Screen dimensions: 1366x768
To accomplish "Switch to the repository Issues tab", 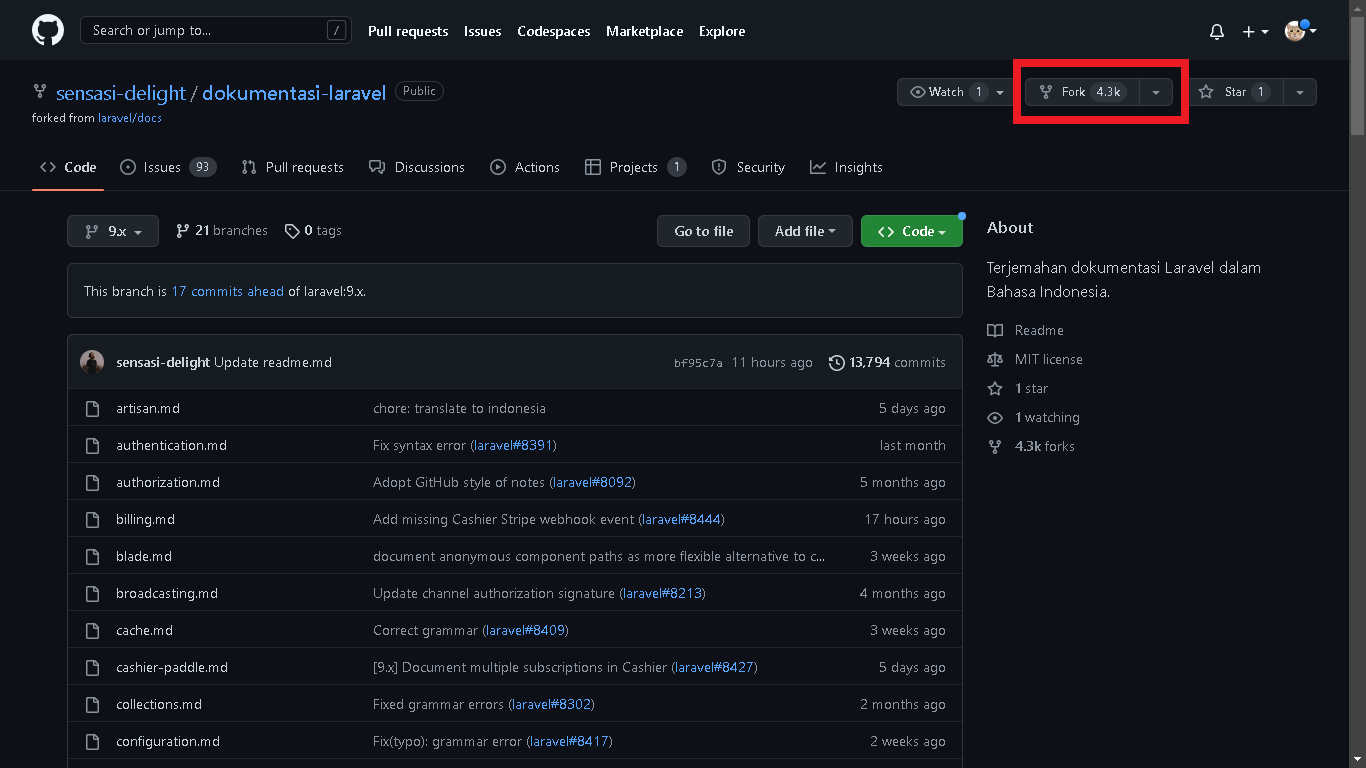I will click(168, 167).
